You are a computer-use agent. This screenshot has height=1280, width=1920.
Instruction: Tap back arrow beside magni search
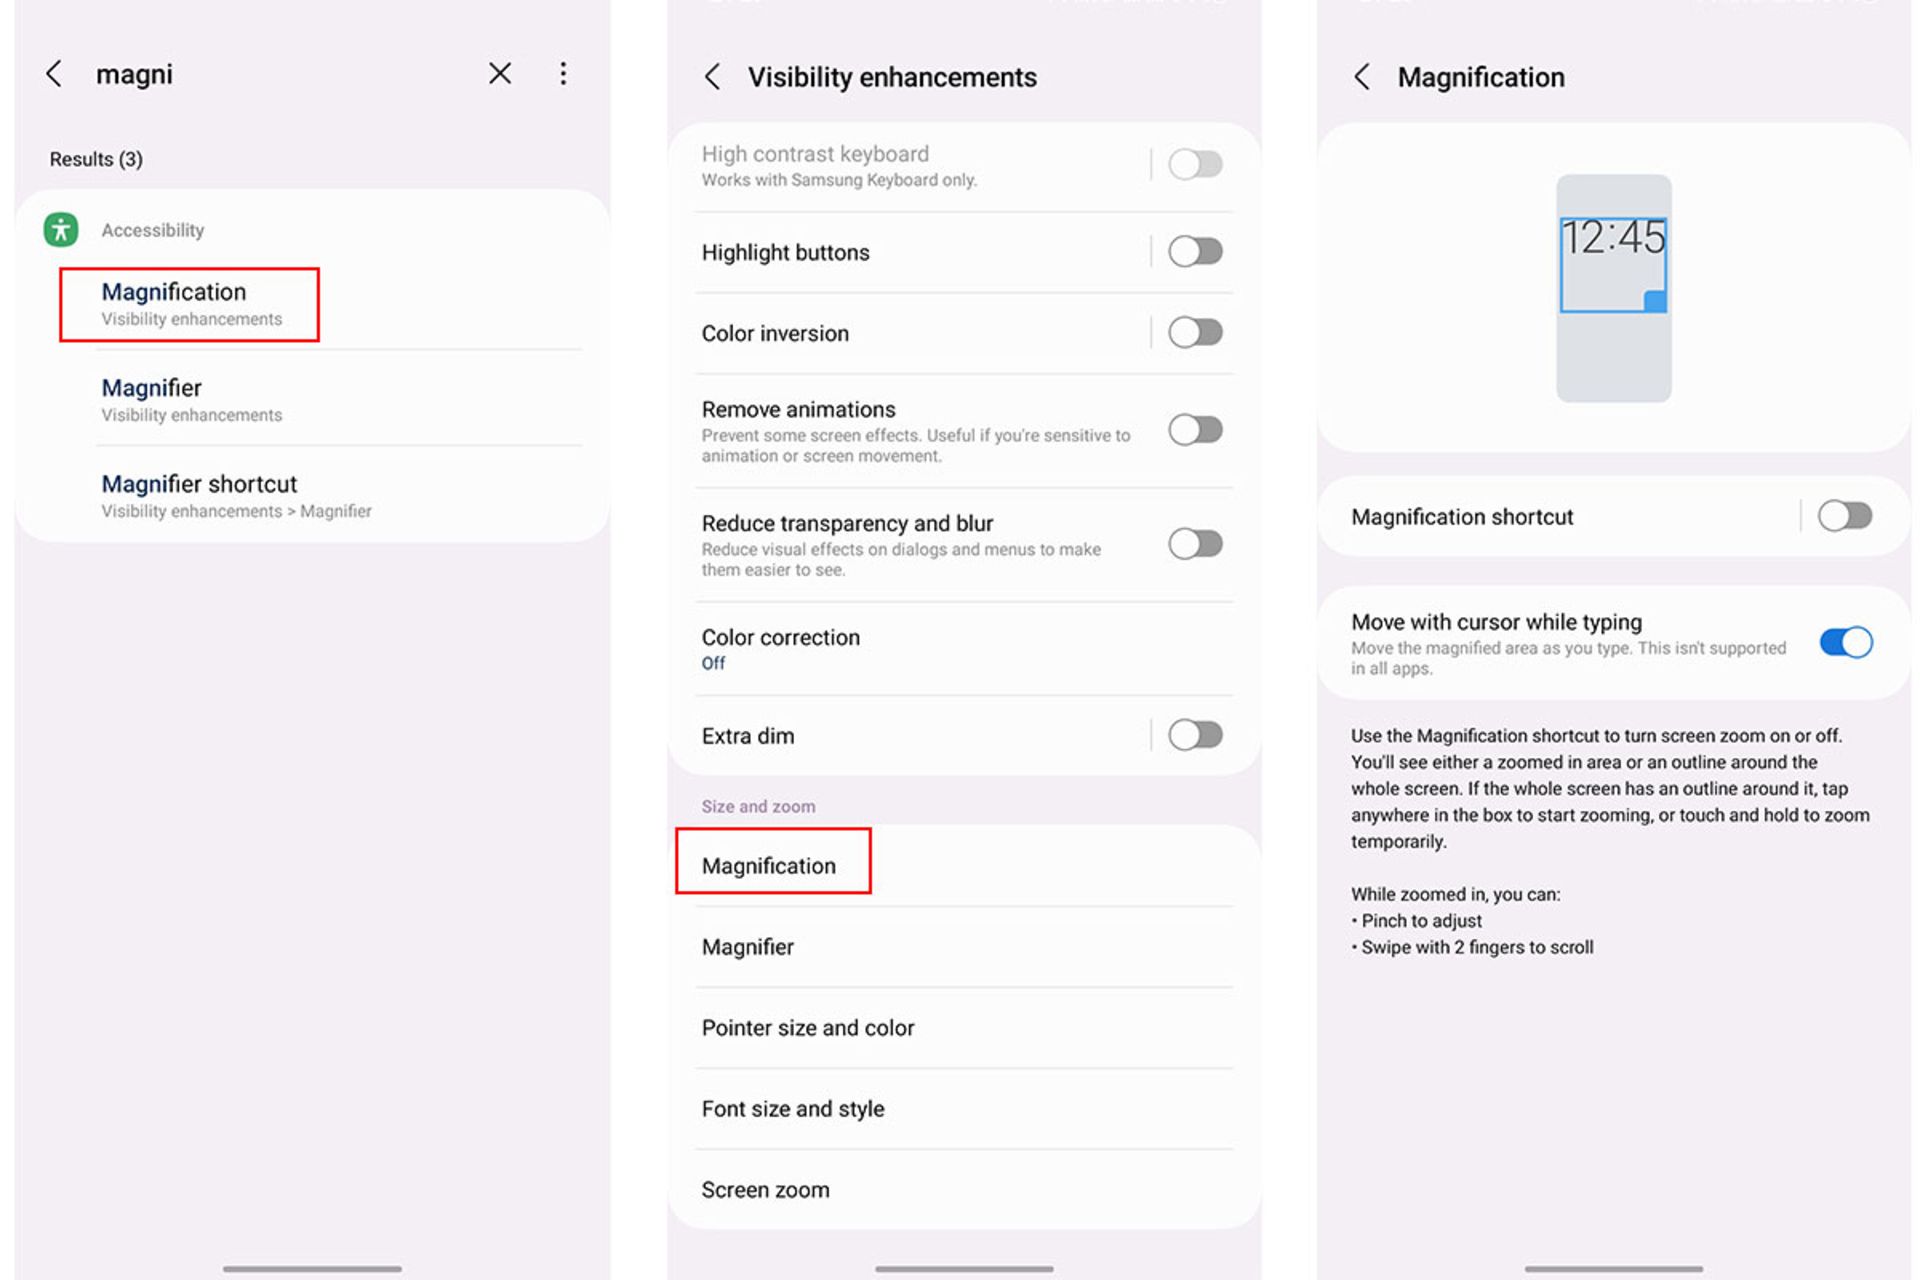click(54, 74)
